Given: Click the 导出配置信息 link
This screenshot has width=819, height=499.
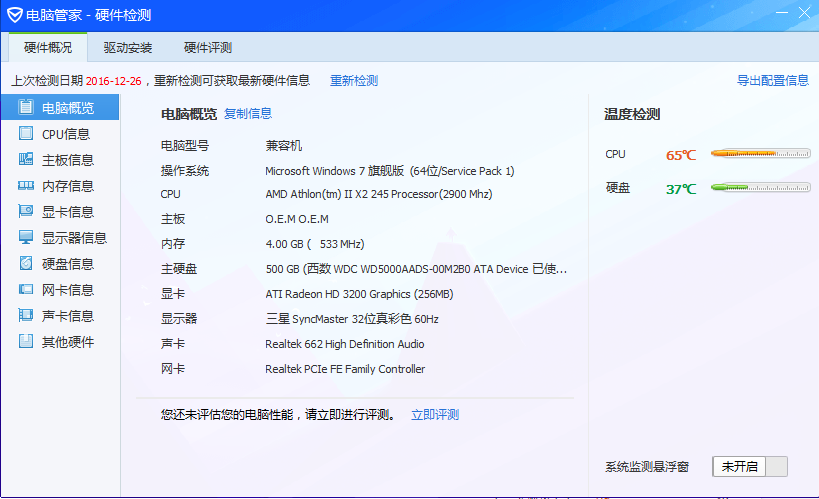Looking at the screenshot, I should (x=773, y=80).
